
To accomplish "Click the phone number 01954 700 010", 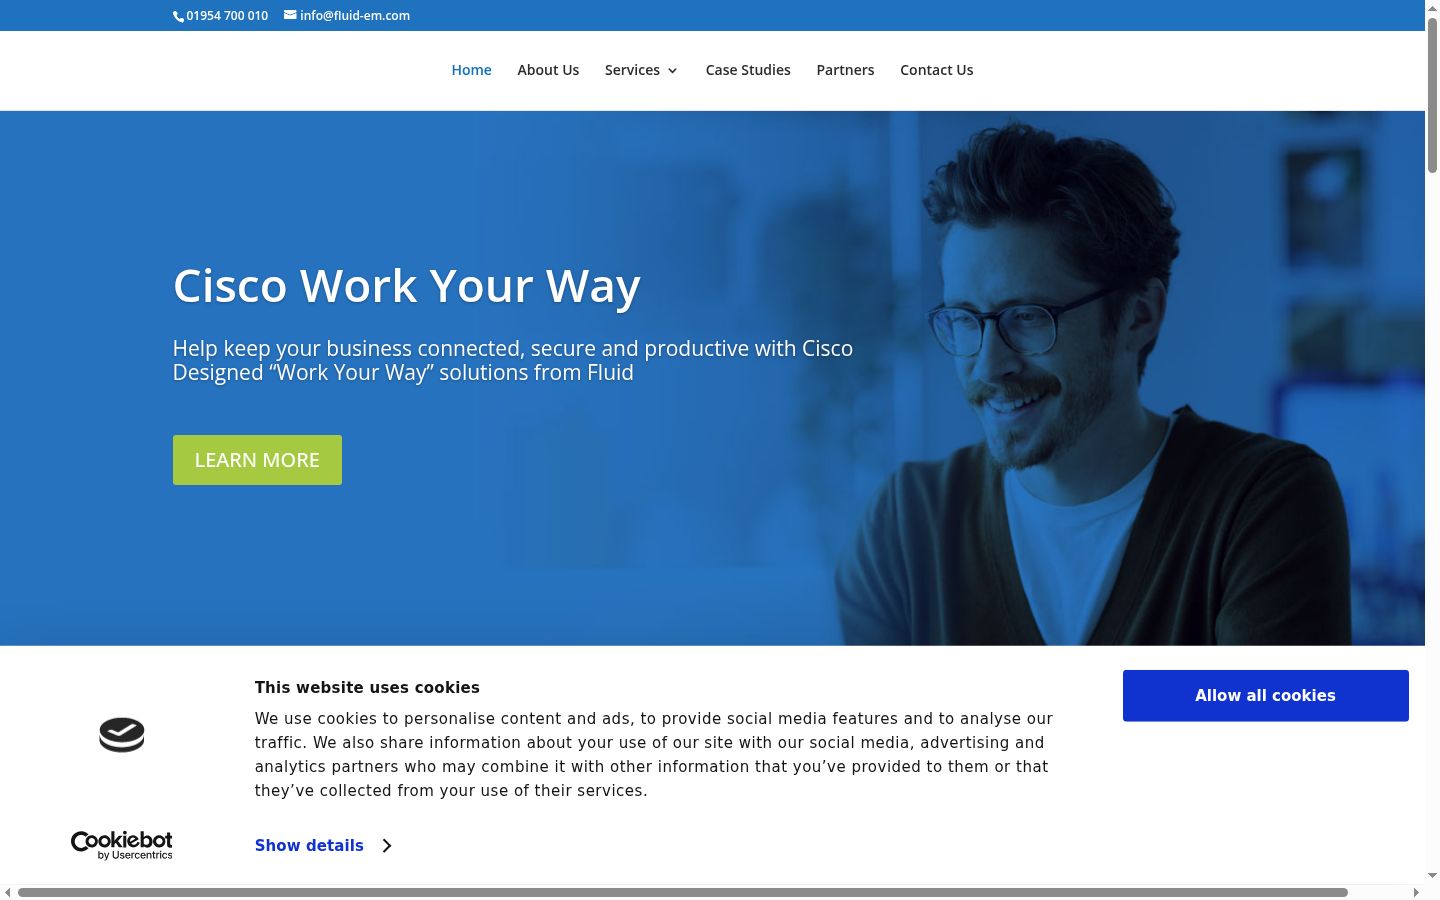I will [x=227, y=16].
